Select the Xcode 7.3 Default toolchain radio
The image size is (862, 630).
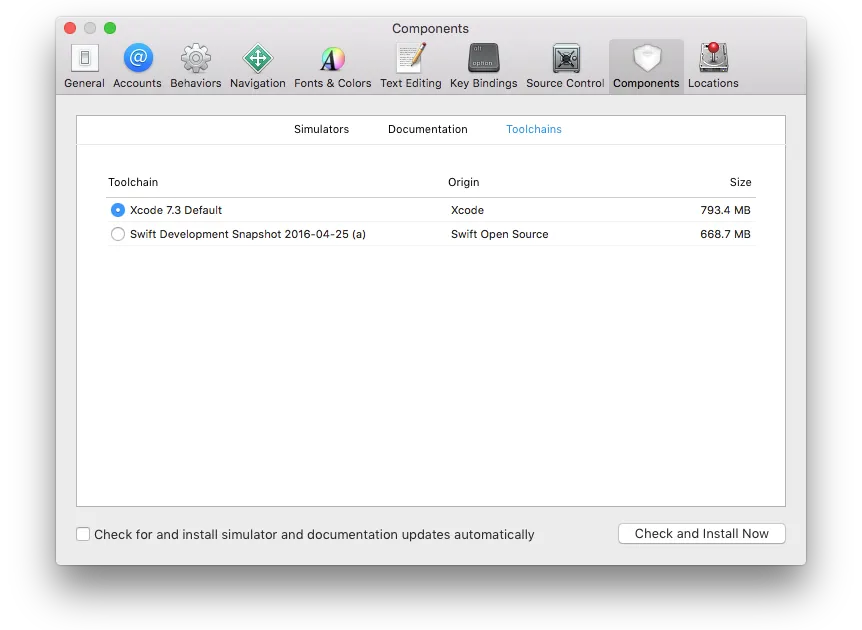[118, 210]
